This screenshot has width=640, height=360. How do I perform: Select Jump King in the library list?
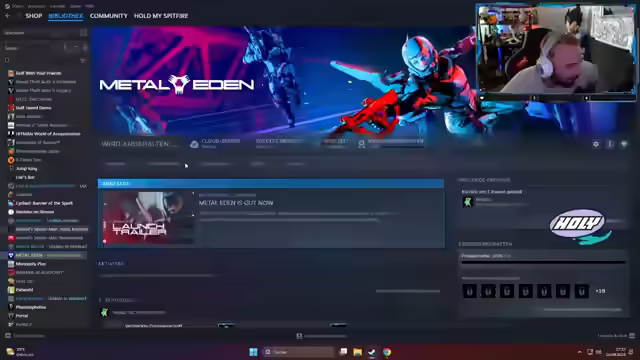26,168
